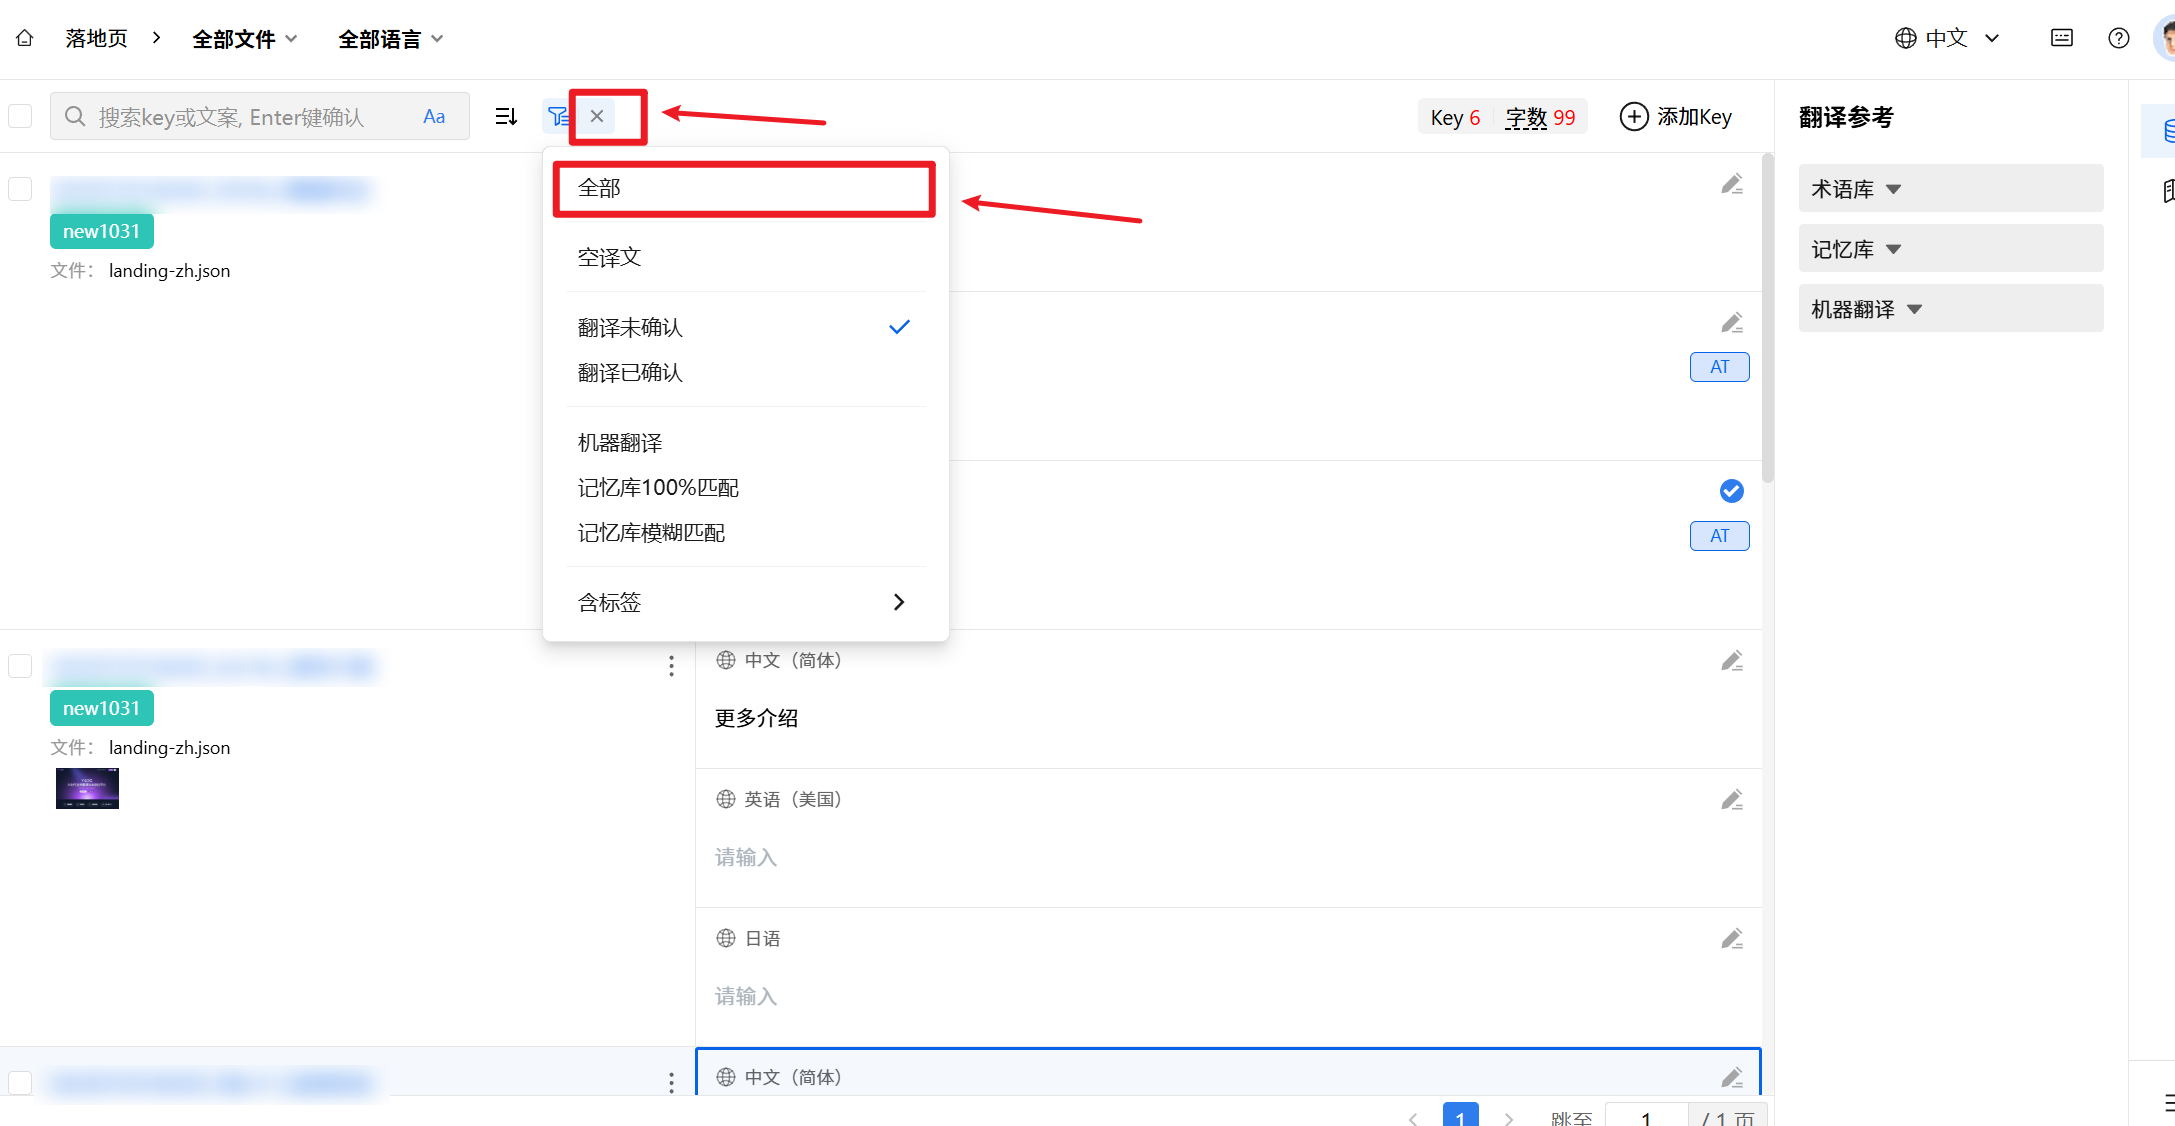Click the keyboard shortcuts icon
Image resolution: width=2175 pixels, height=1126 pixels.
pos(2061,38)
